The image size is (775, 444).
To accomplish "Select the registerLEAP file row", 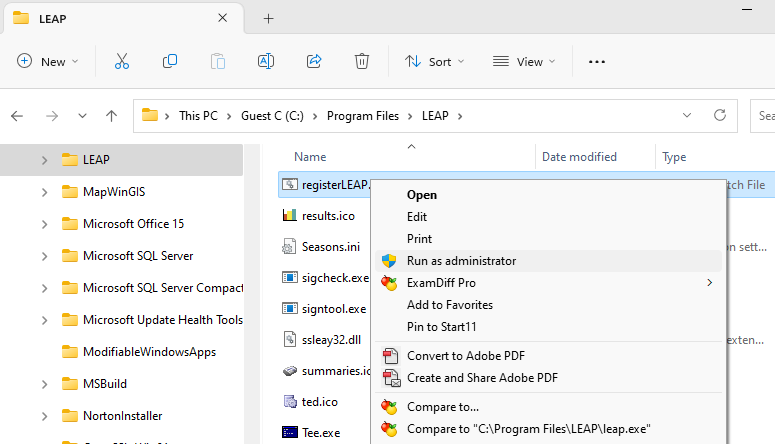I will pyautogui.click(x=325, y=184).
